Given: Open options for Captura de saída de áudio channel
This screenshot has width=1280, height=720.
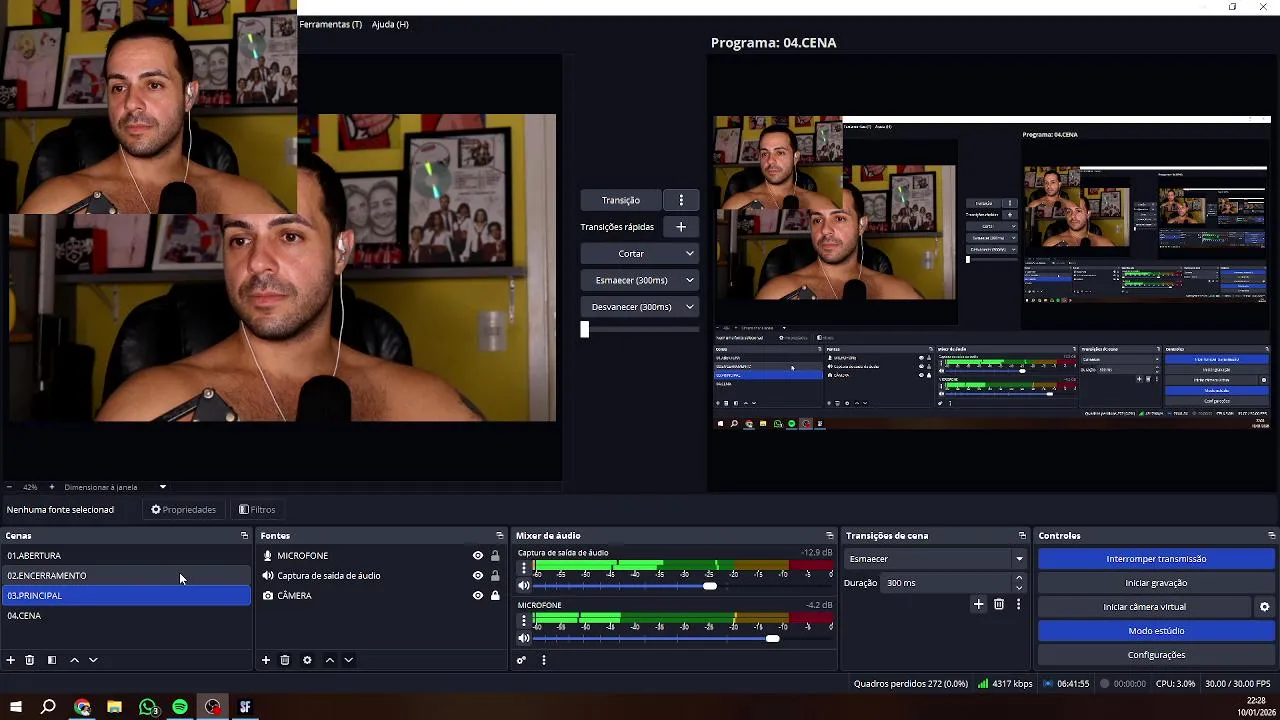Looking at the screenshot, I should 523,568.
